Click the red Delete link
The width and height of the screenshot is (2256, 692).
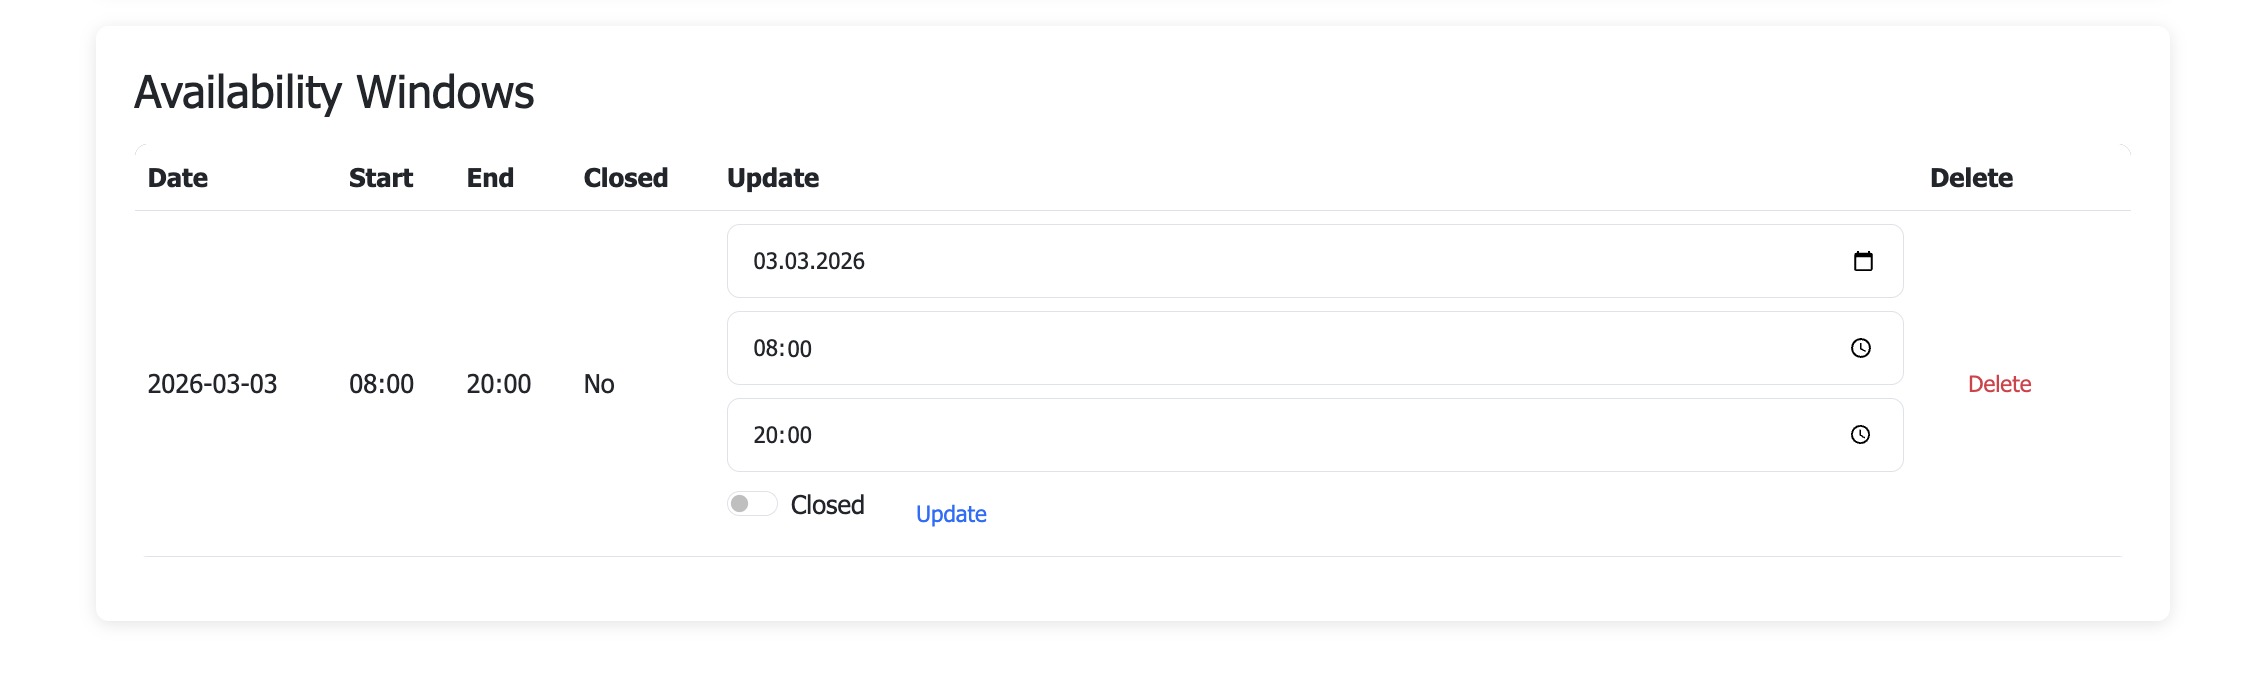[x=1999, y=384]
